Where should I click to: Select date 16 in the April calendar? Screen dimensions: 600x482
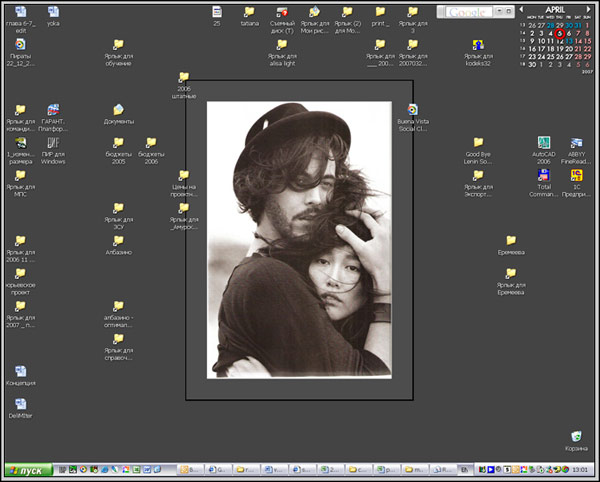pos(532,49)
